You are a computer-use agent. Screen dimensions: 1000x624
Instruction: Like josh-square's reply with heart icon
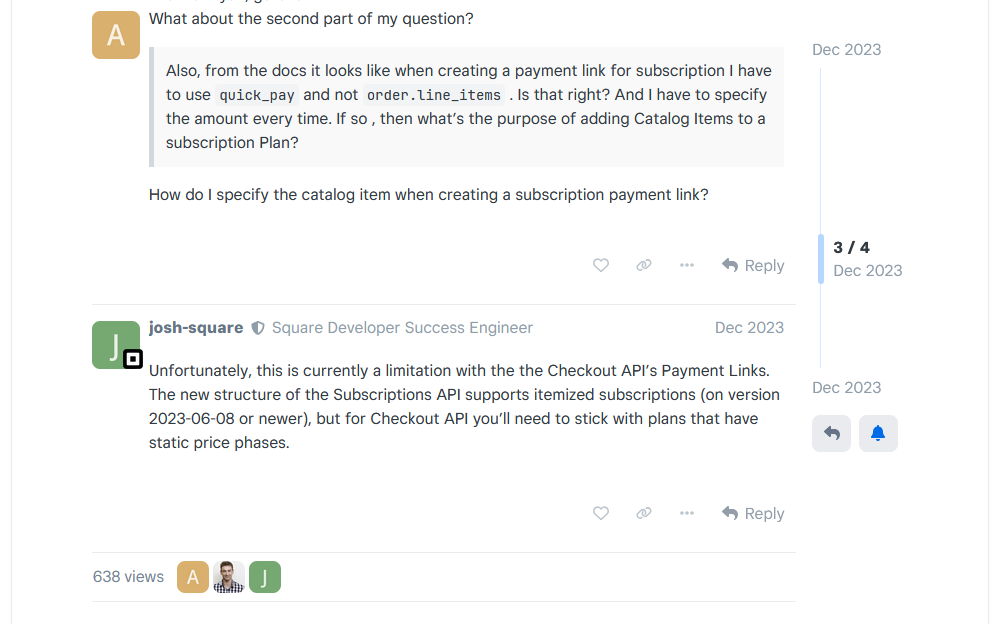pos(601,513)
